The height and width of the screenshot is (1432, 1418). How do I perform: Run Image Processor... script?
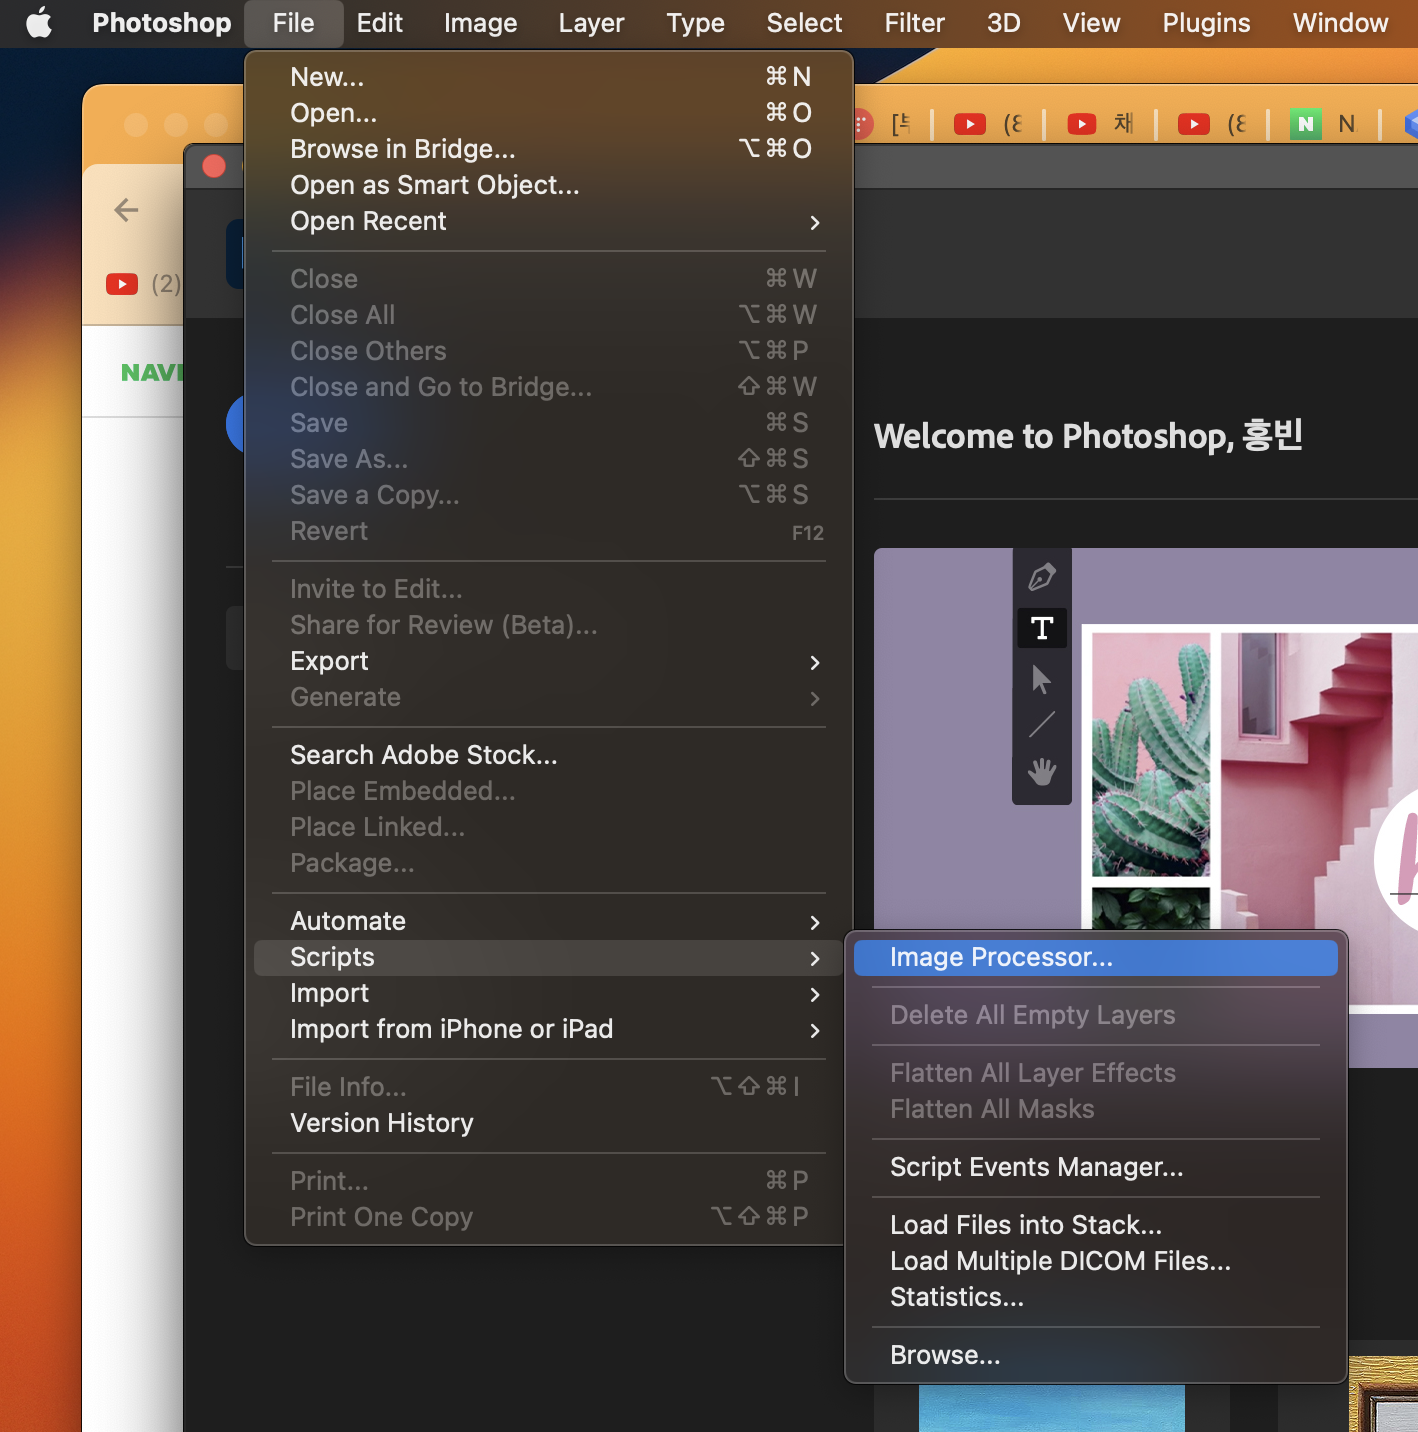point(1096,957)
